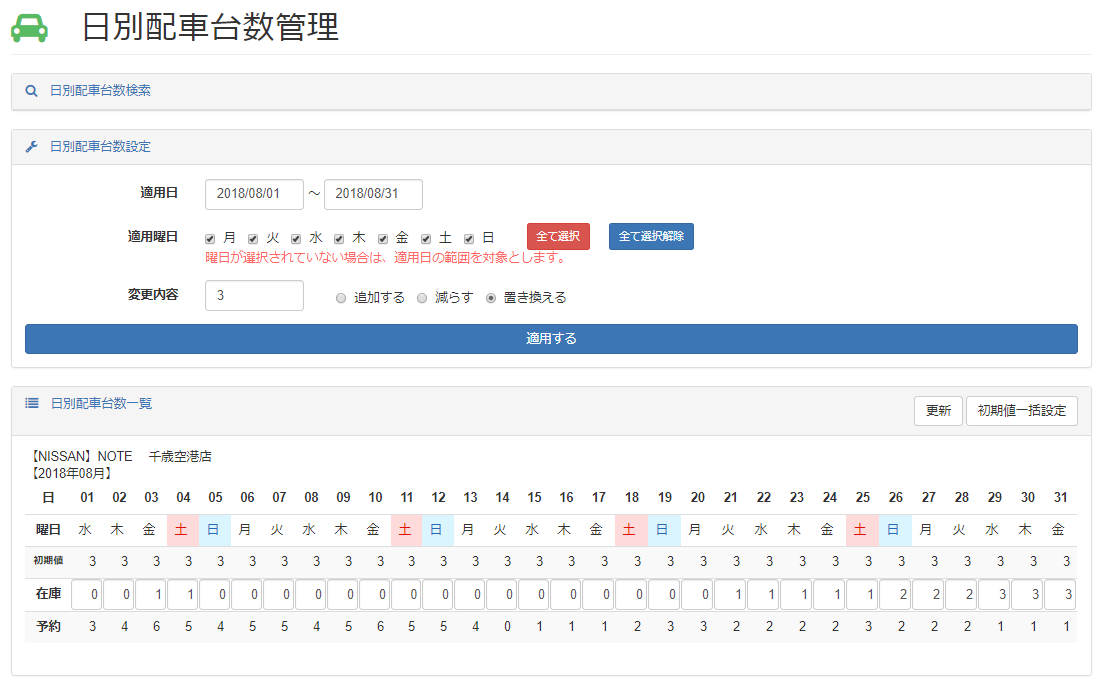Uncheck the 日 weekday checkbox
This screenshot has width=1099, height=686.
pyautogui.click(x=468, y=238)
